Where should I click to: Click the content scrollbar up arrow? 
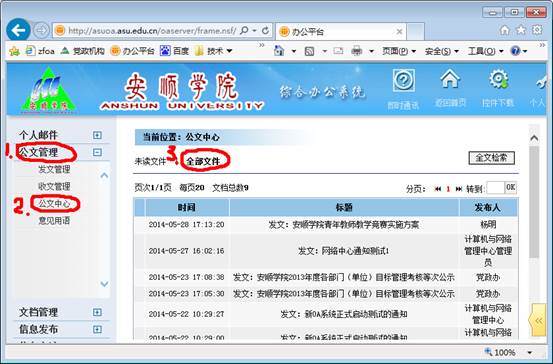534,138
